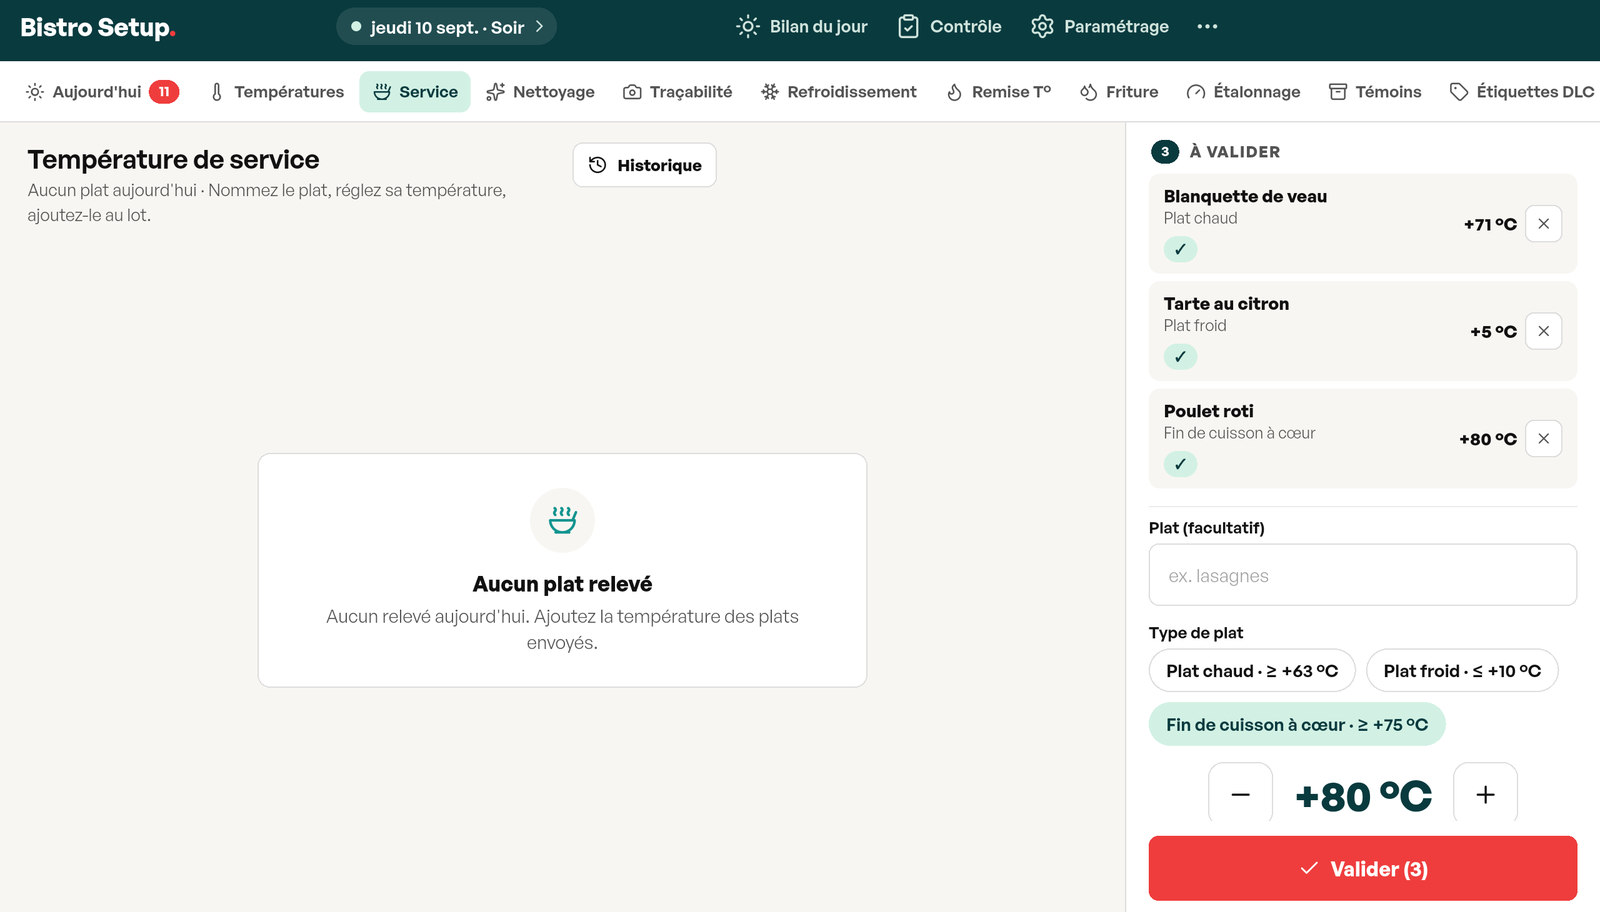Open the Friture tab
This screenshot has height=912, width=1600.
[1119, 92]
